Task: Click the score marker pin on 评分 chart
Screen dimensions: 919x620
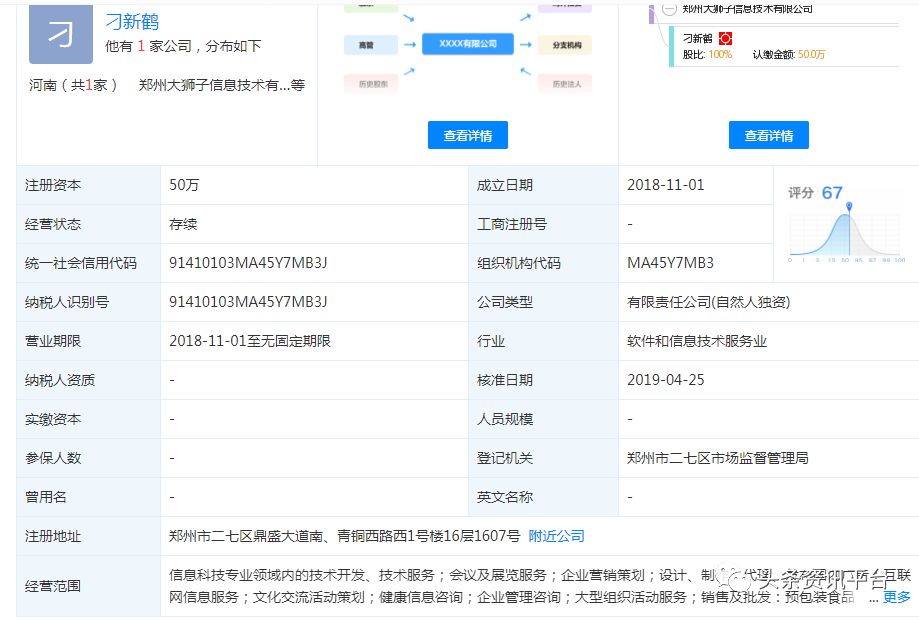Action: pos(849,206)
